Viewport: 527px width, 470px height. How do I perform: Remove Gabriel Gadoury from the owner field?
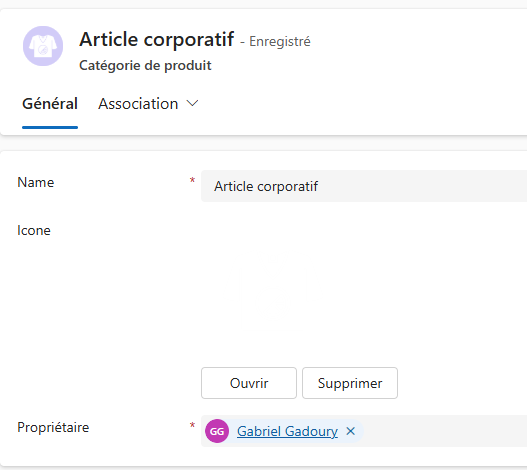[x=351, y=431]
